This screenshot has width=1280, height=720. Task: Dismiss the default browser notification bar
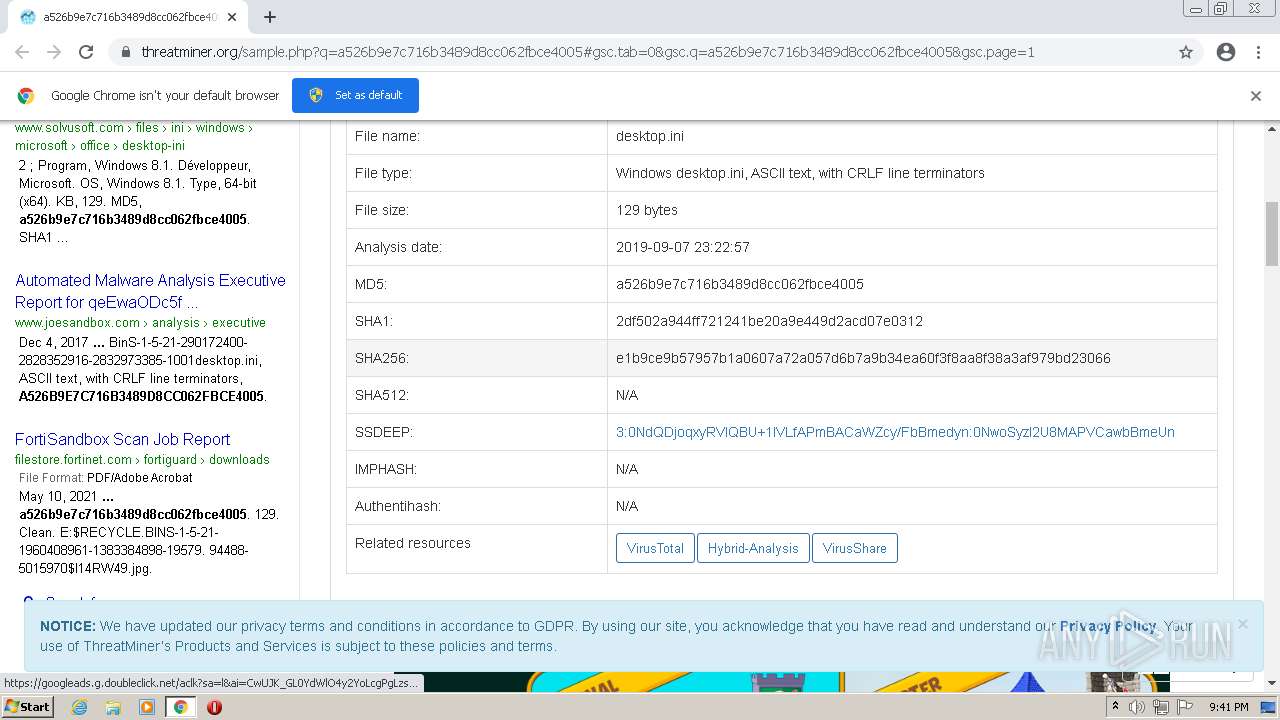click(x=1256, y=96)
